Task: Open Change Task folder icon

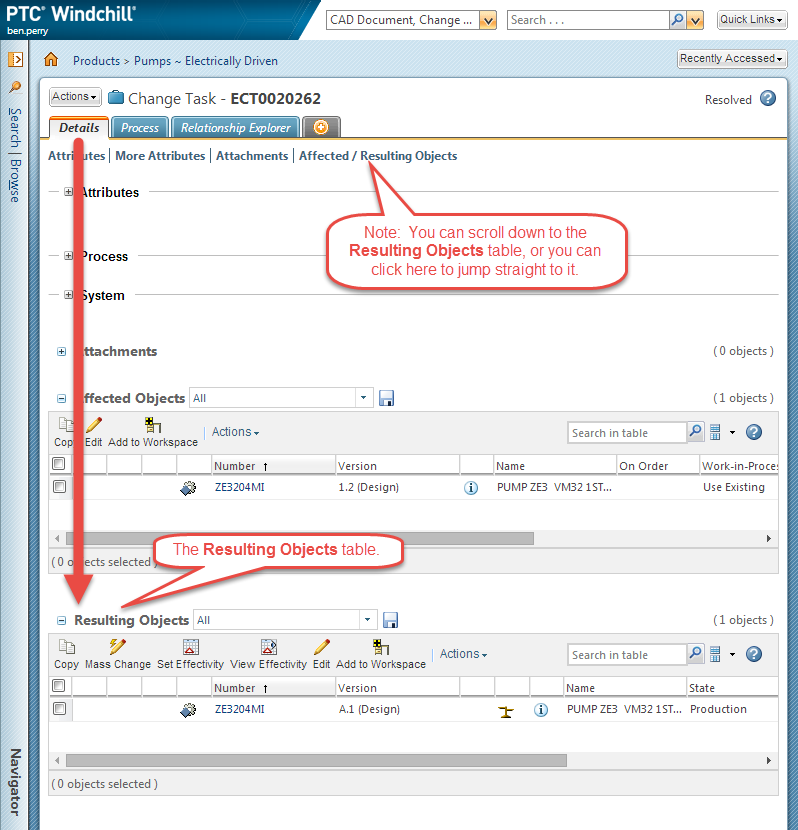Action: click(116, 98)
